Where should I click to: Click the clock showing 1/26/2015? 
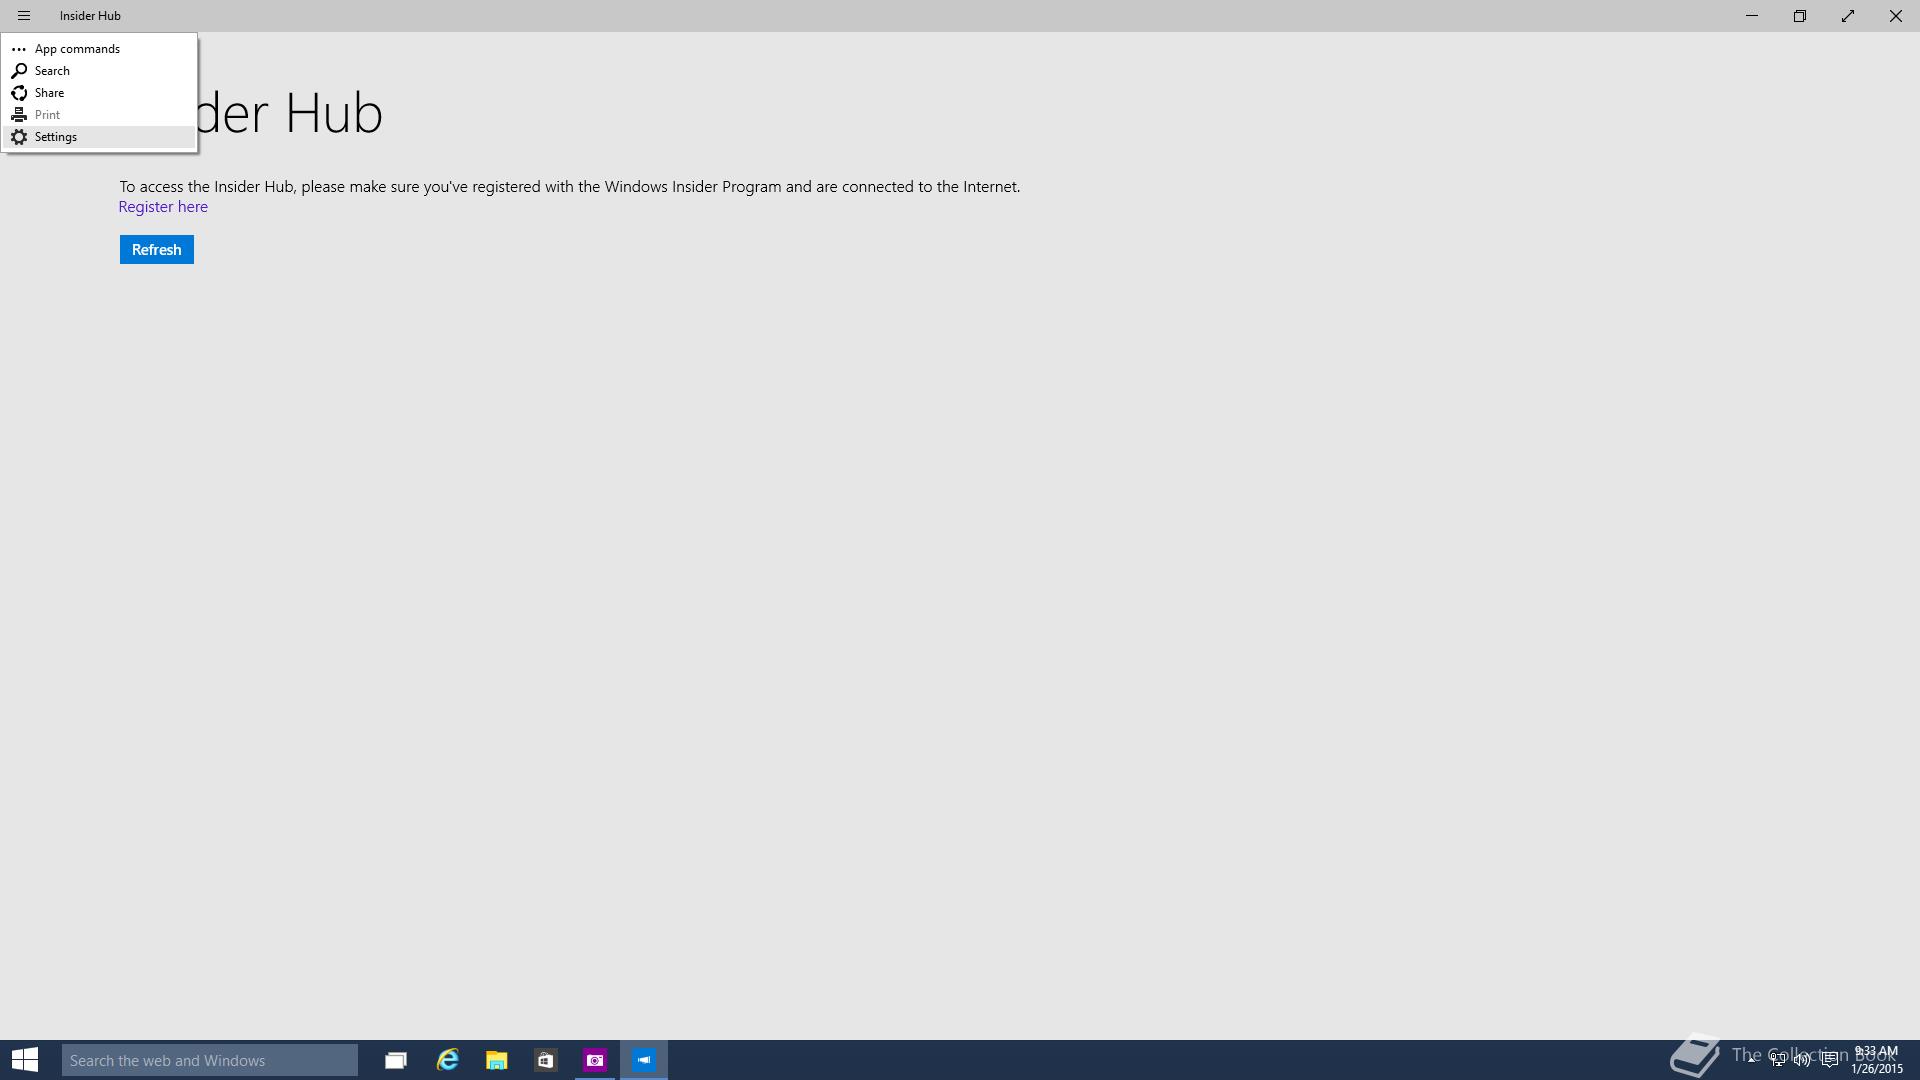click(x=1876, y=1060)
